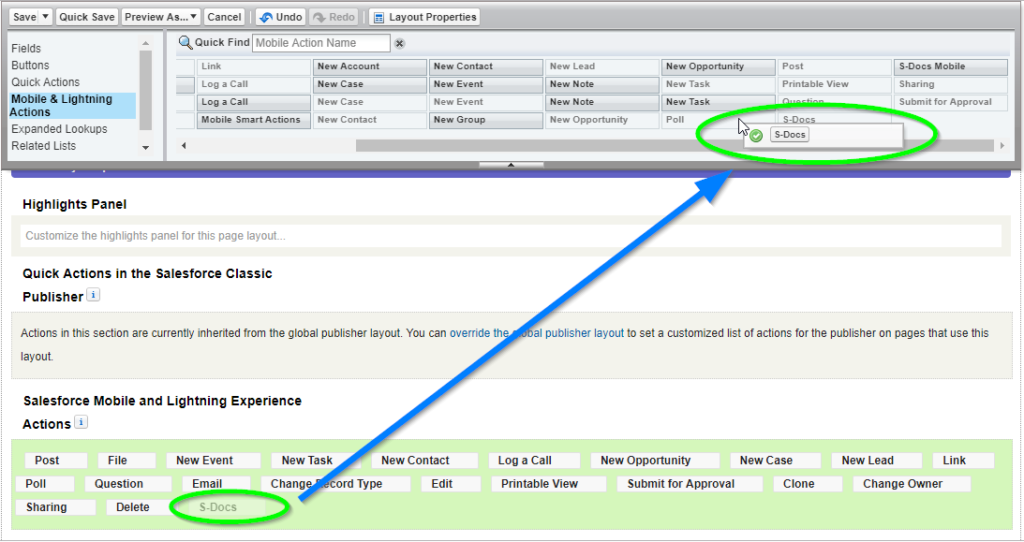Select New Lead in Lightning actions section

click(x=877, y=460)
